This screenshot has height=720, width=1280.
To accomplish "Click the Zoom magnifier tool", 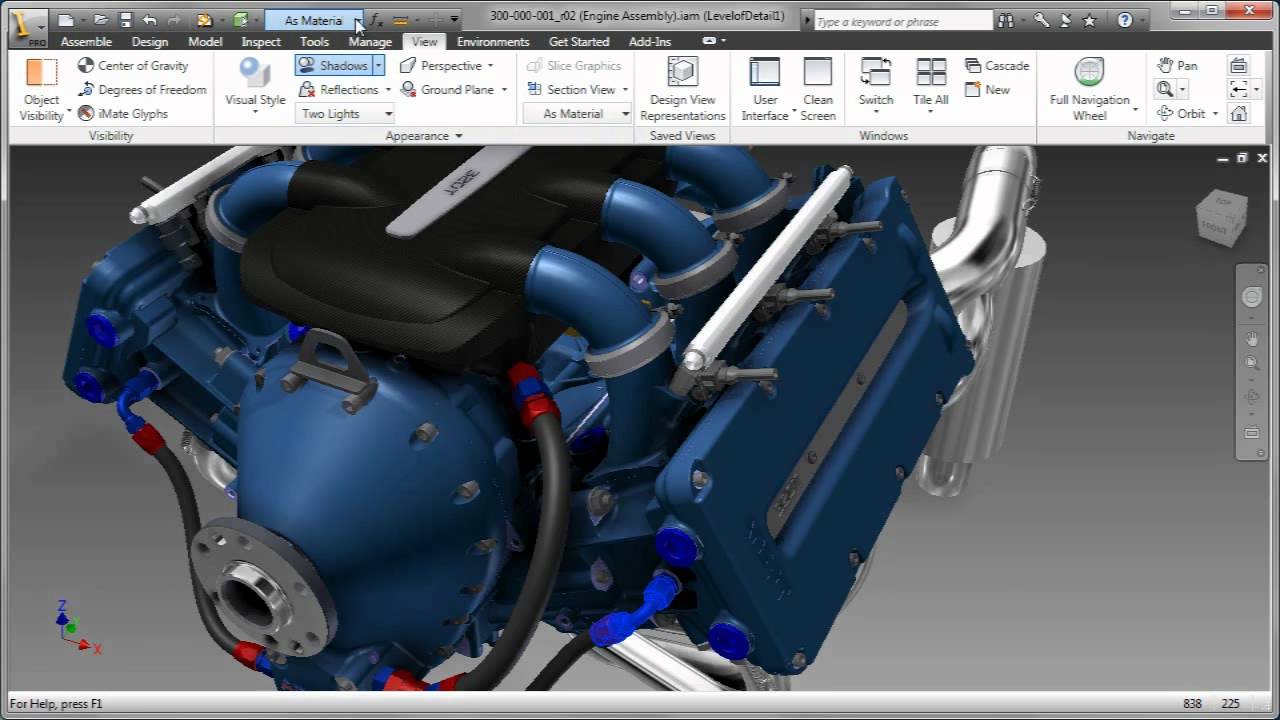I will click(x=1165, y=89).
